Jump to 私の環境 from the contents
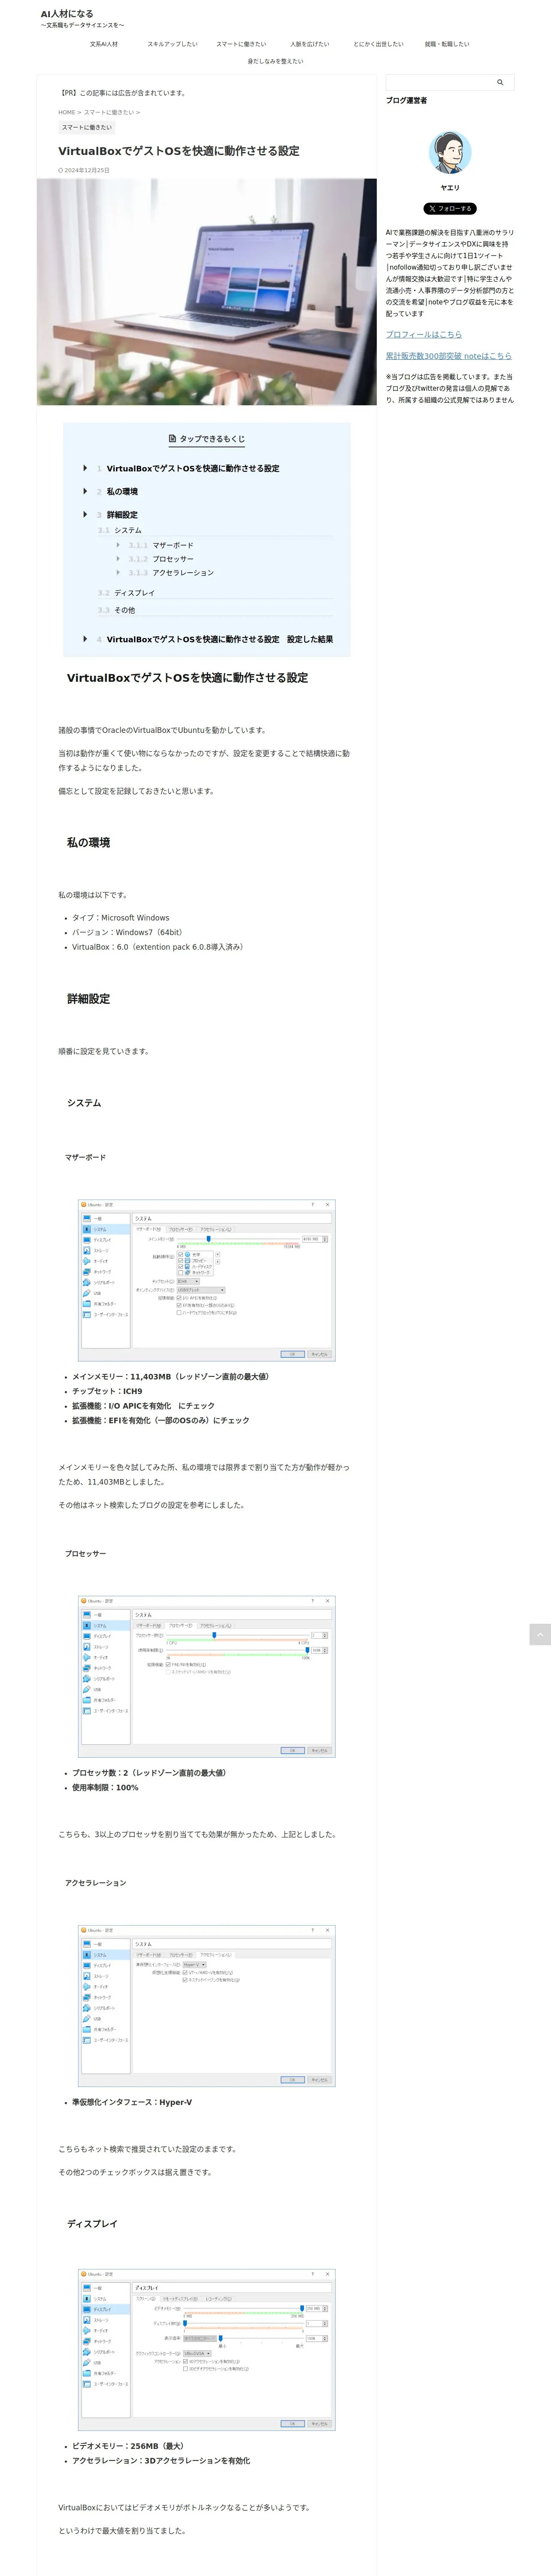This screenshot has width=551, height=2576. coord(122,491)
